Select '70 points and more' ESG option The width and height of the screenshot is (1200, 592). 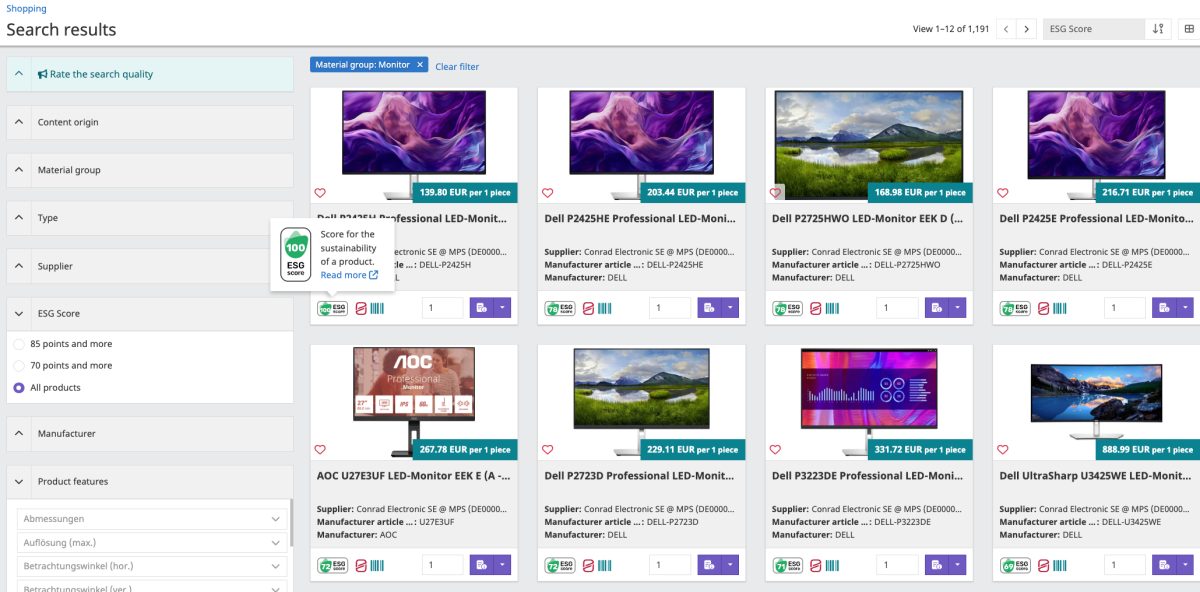pos(19,366)
